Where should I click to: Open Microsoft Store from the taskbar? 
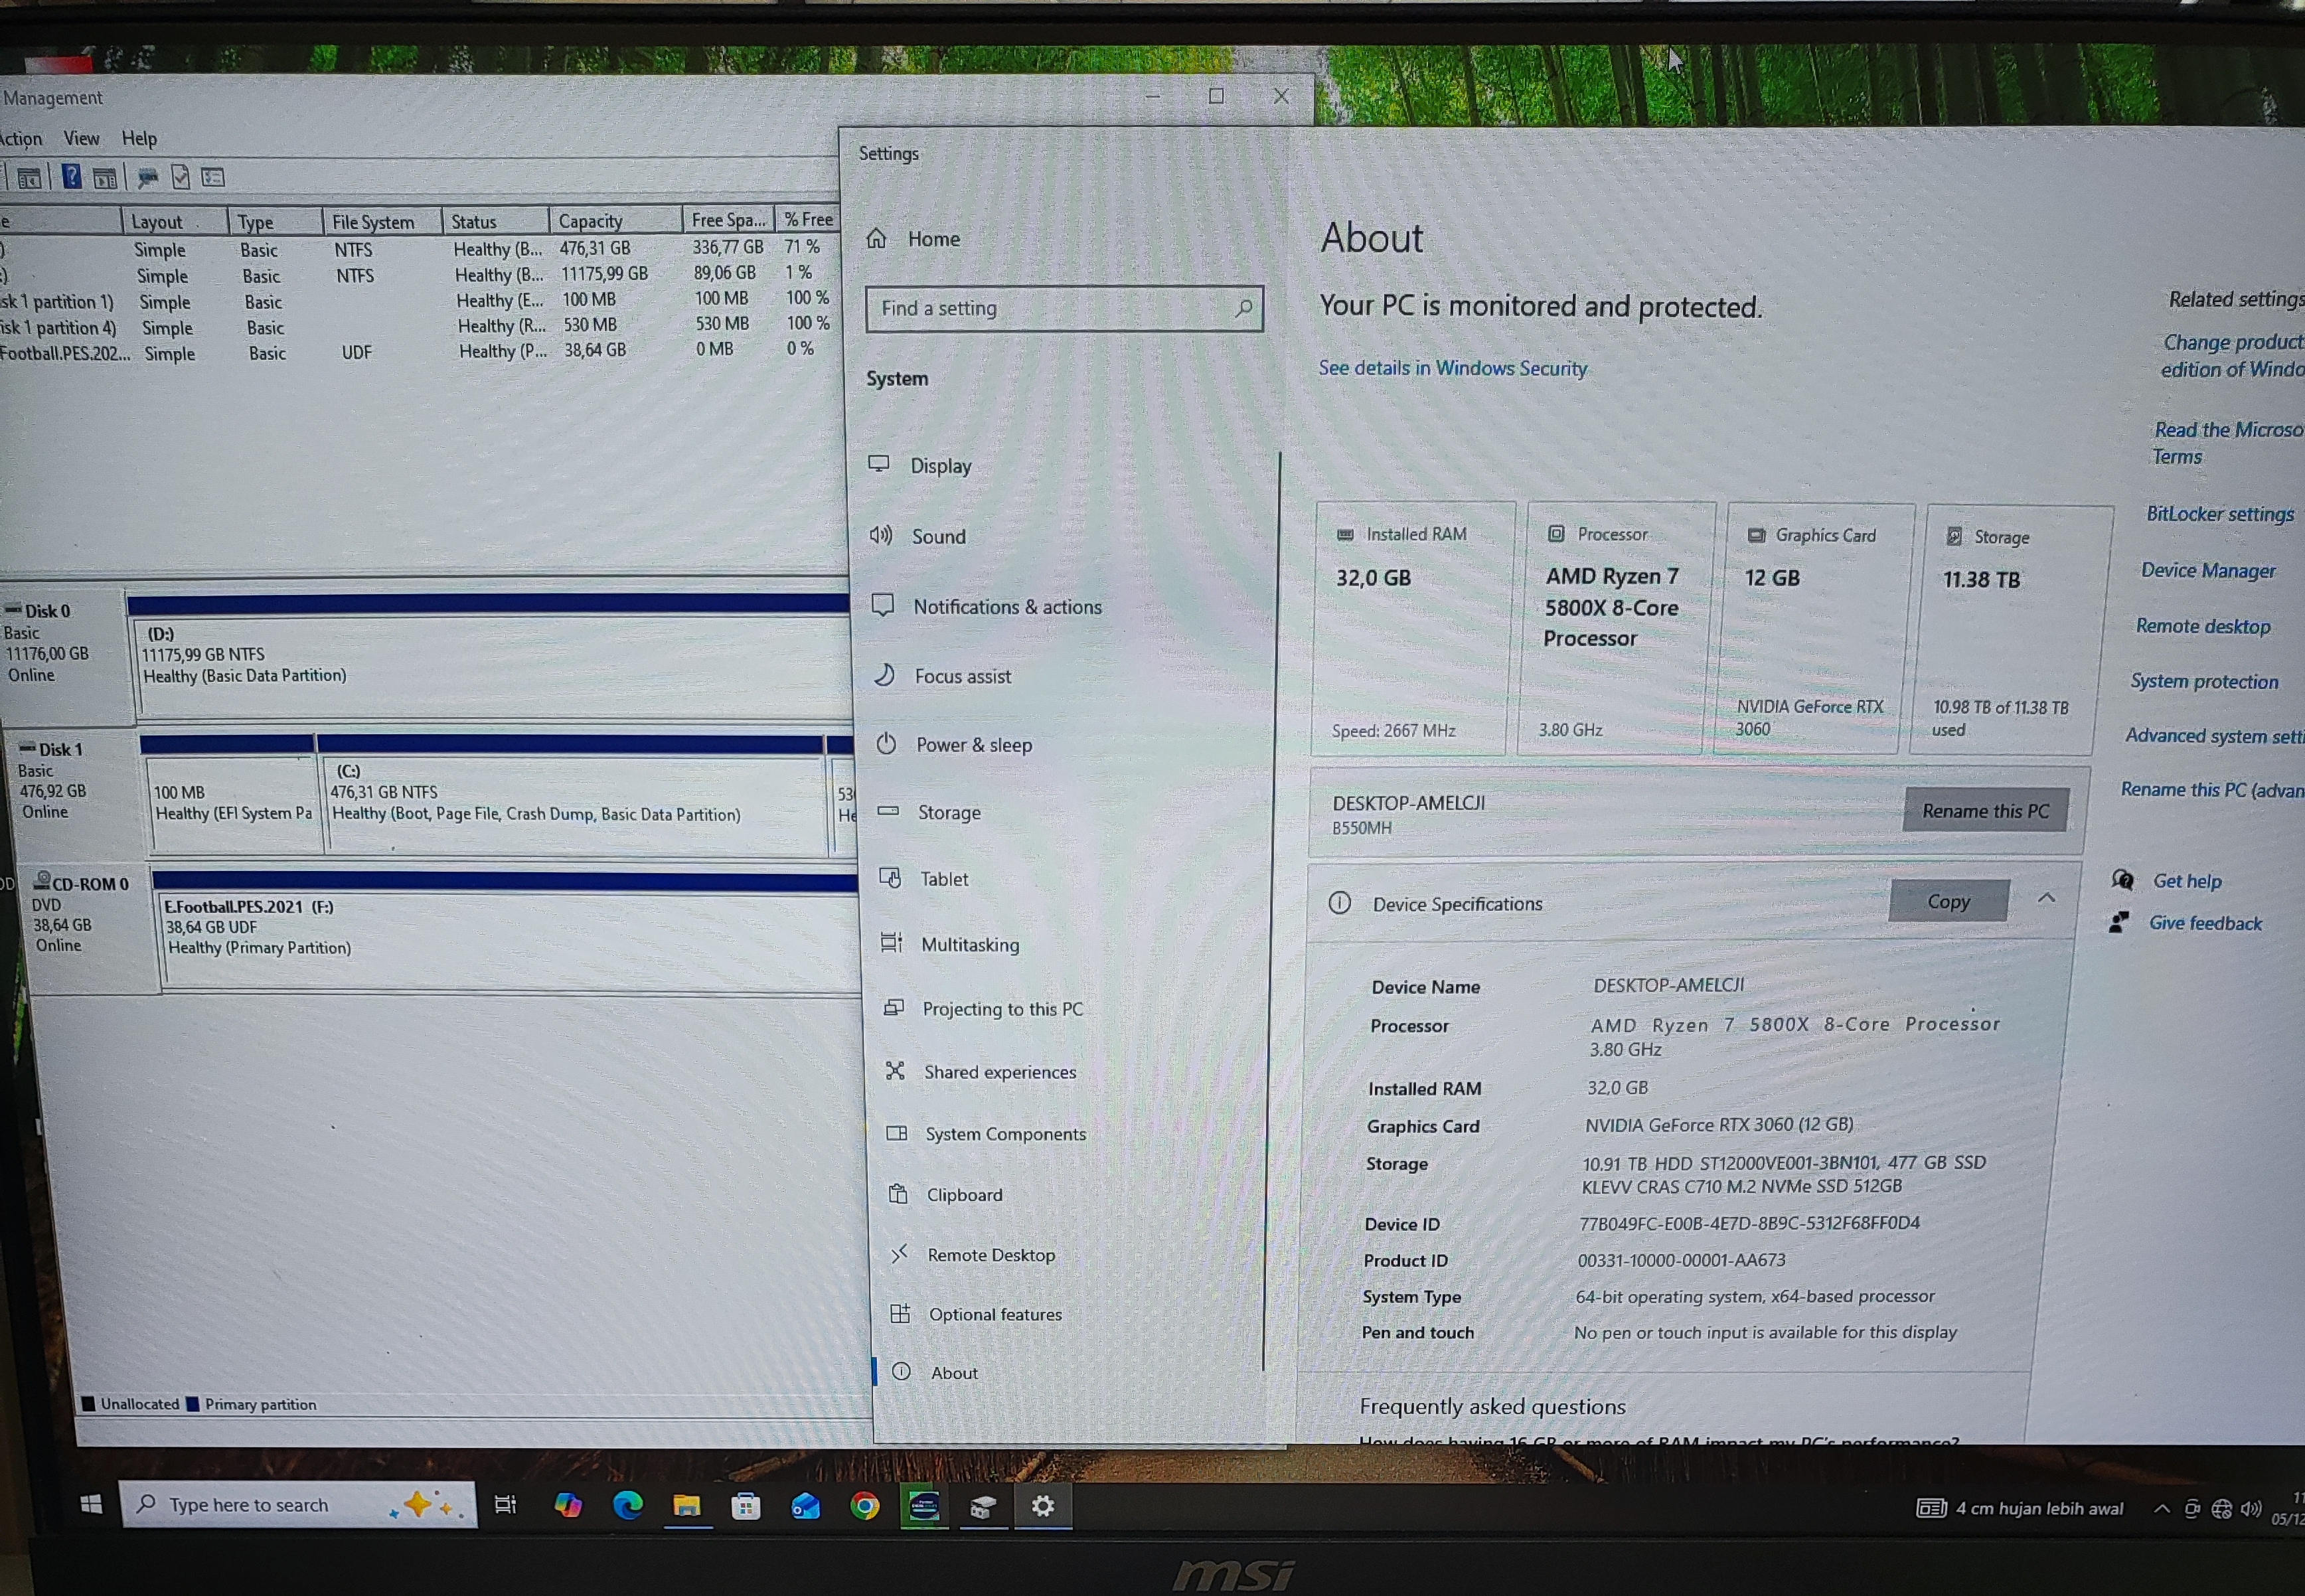(x=746, y=1506)
